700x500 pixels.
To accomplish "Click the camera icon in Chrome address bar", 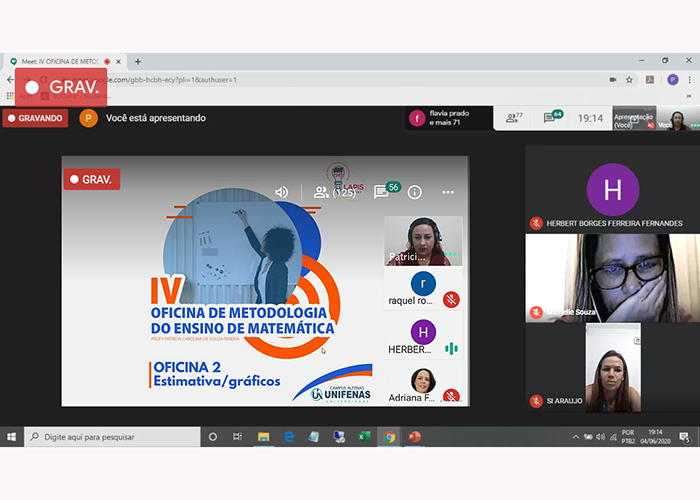I will pos(613,80).
